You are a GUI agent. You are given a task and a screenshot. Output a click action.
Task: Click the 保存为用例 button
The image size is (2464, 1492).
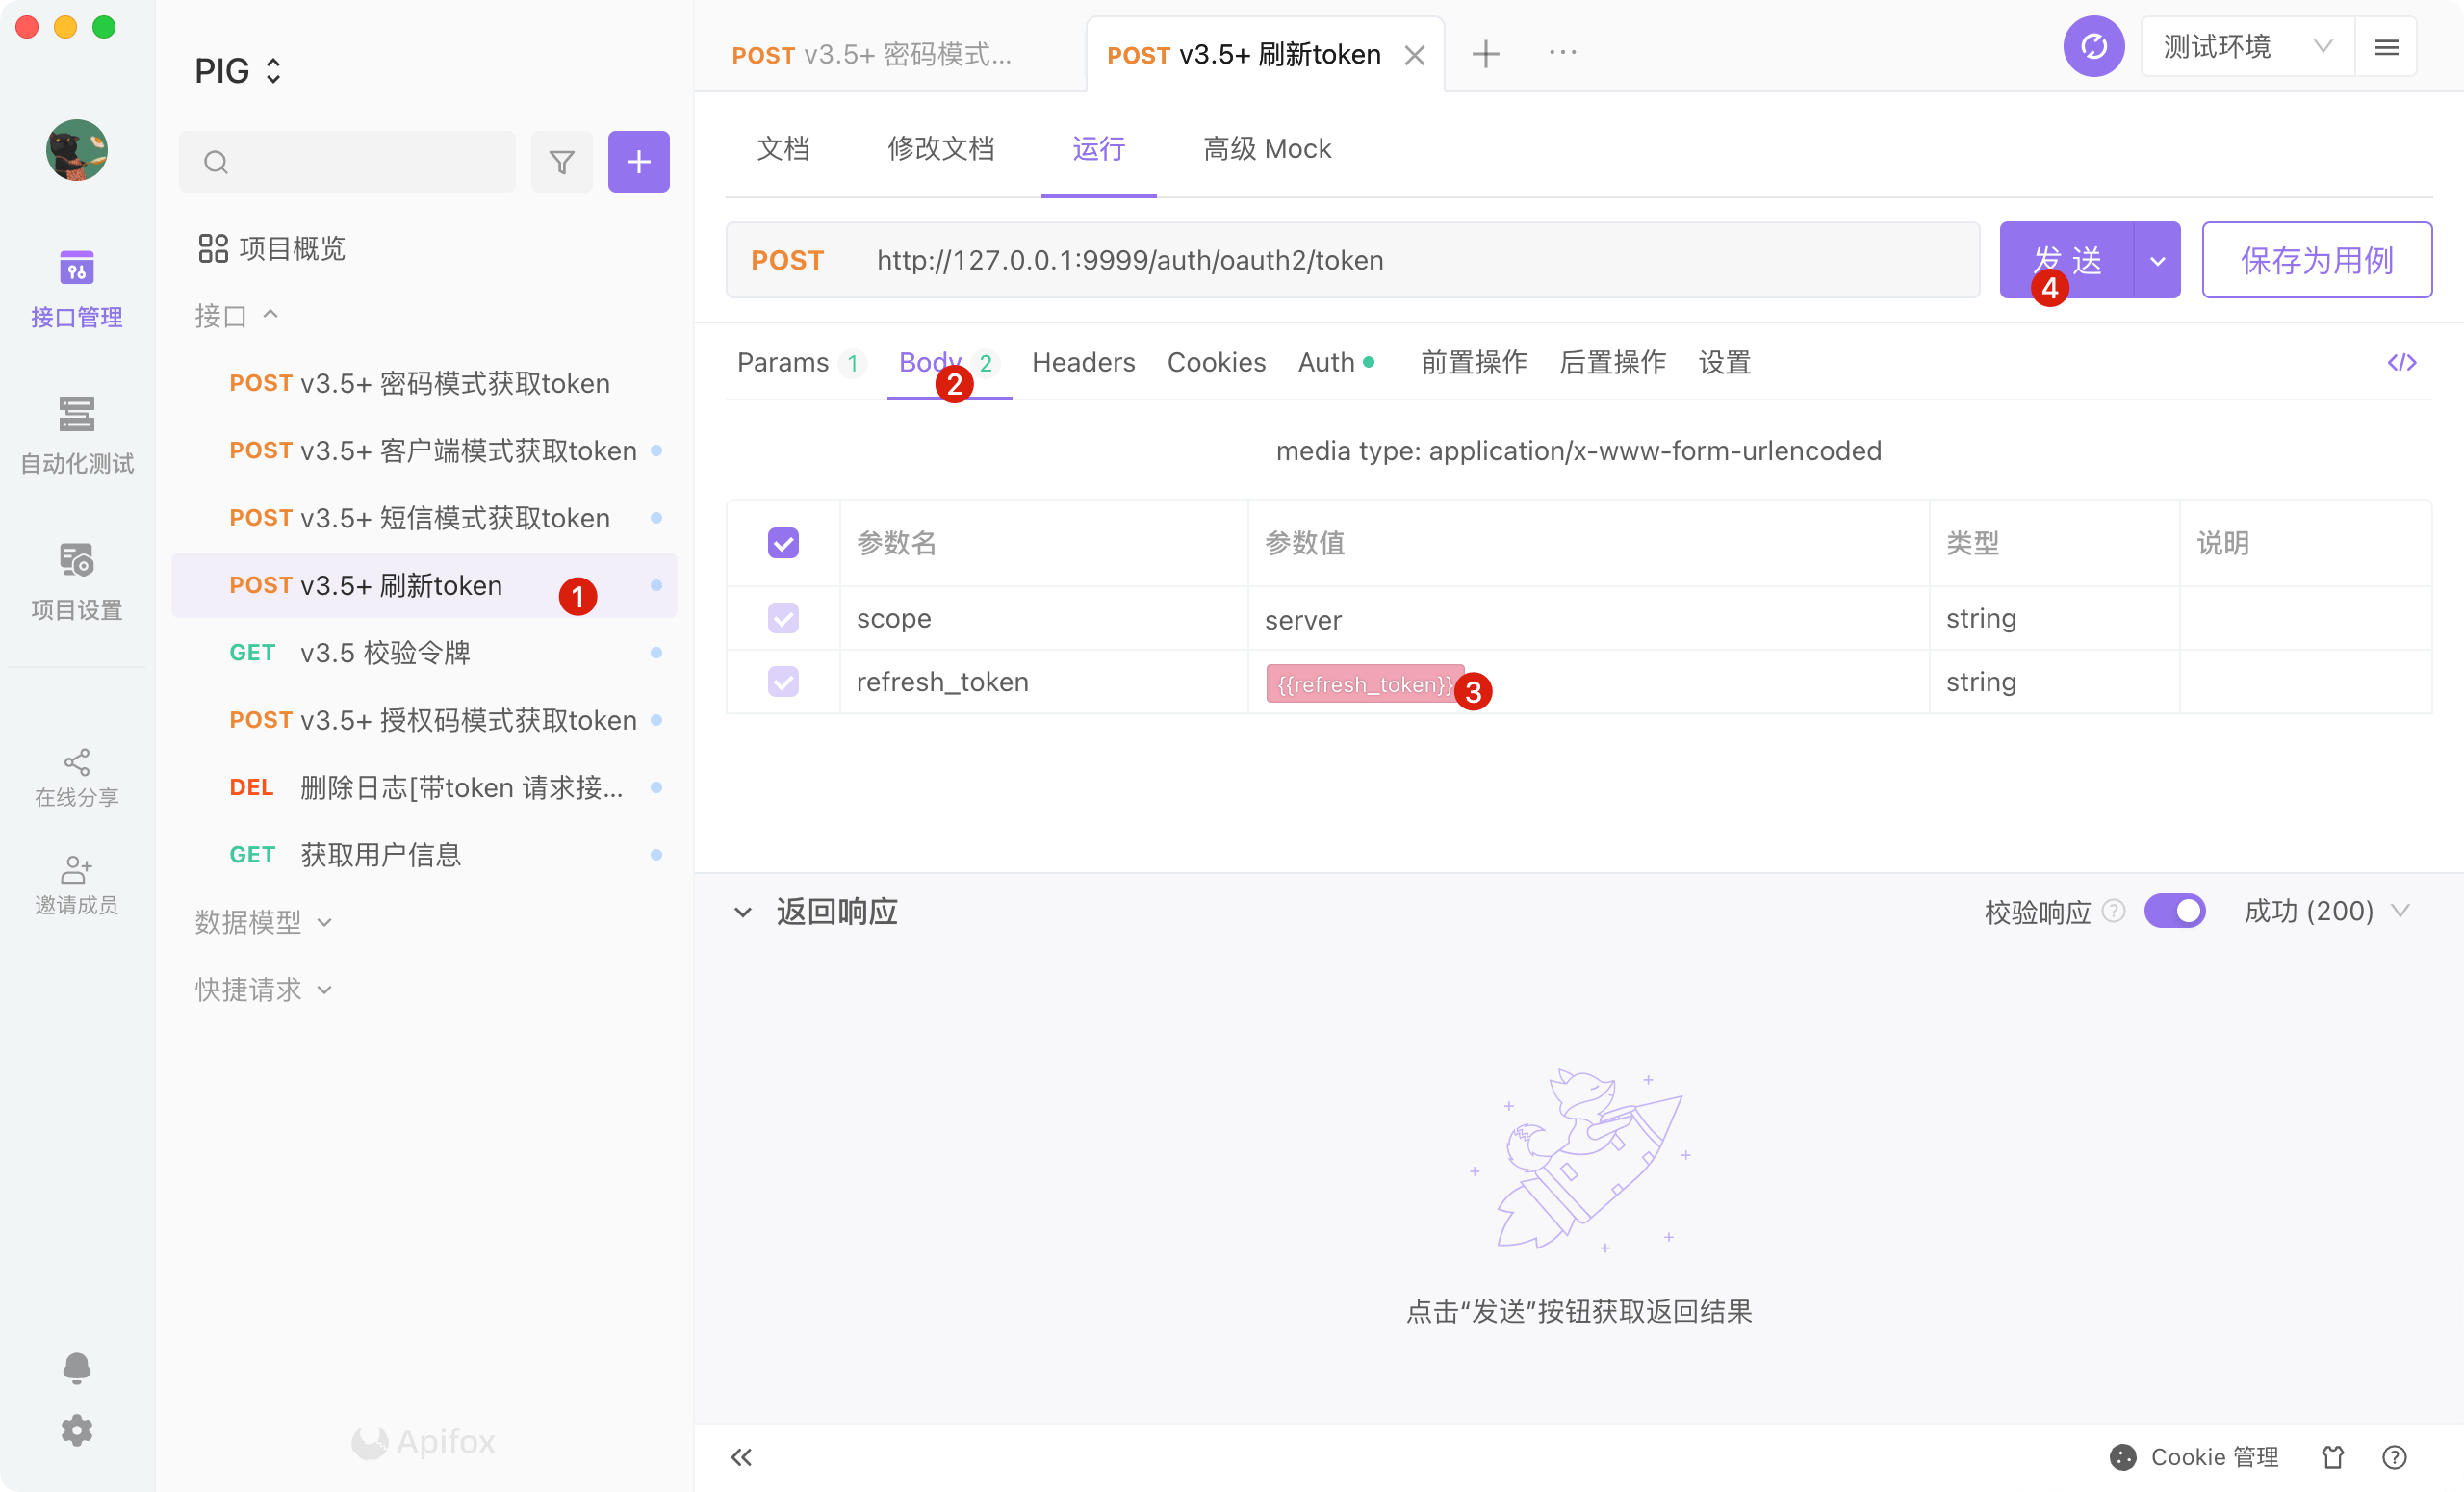(2316, 261)
